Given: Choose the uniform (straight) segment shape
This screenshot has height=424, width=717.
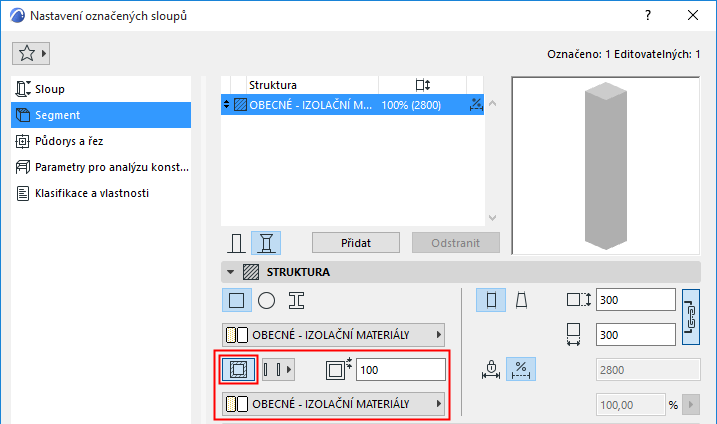Looking at the screenshot, I should (490, 299).
